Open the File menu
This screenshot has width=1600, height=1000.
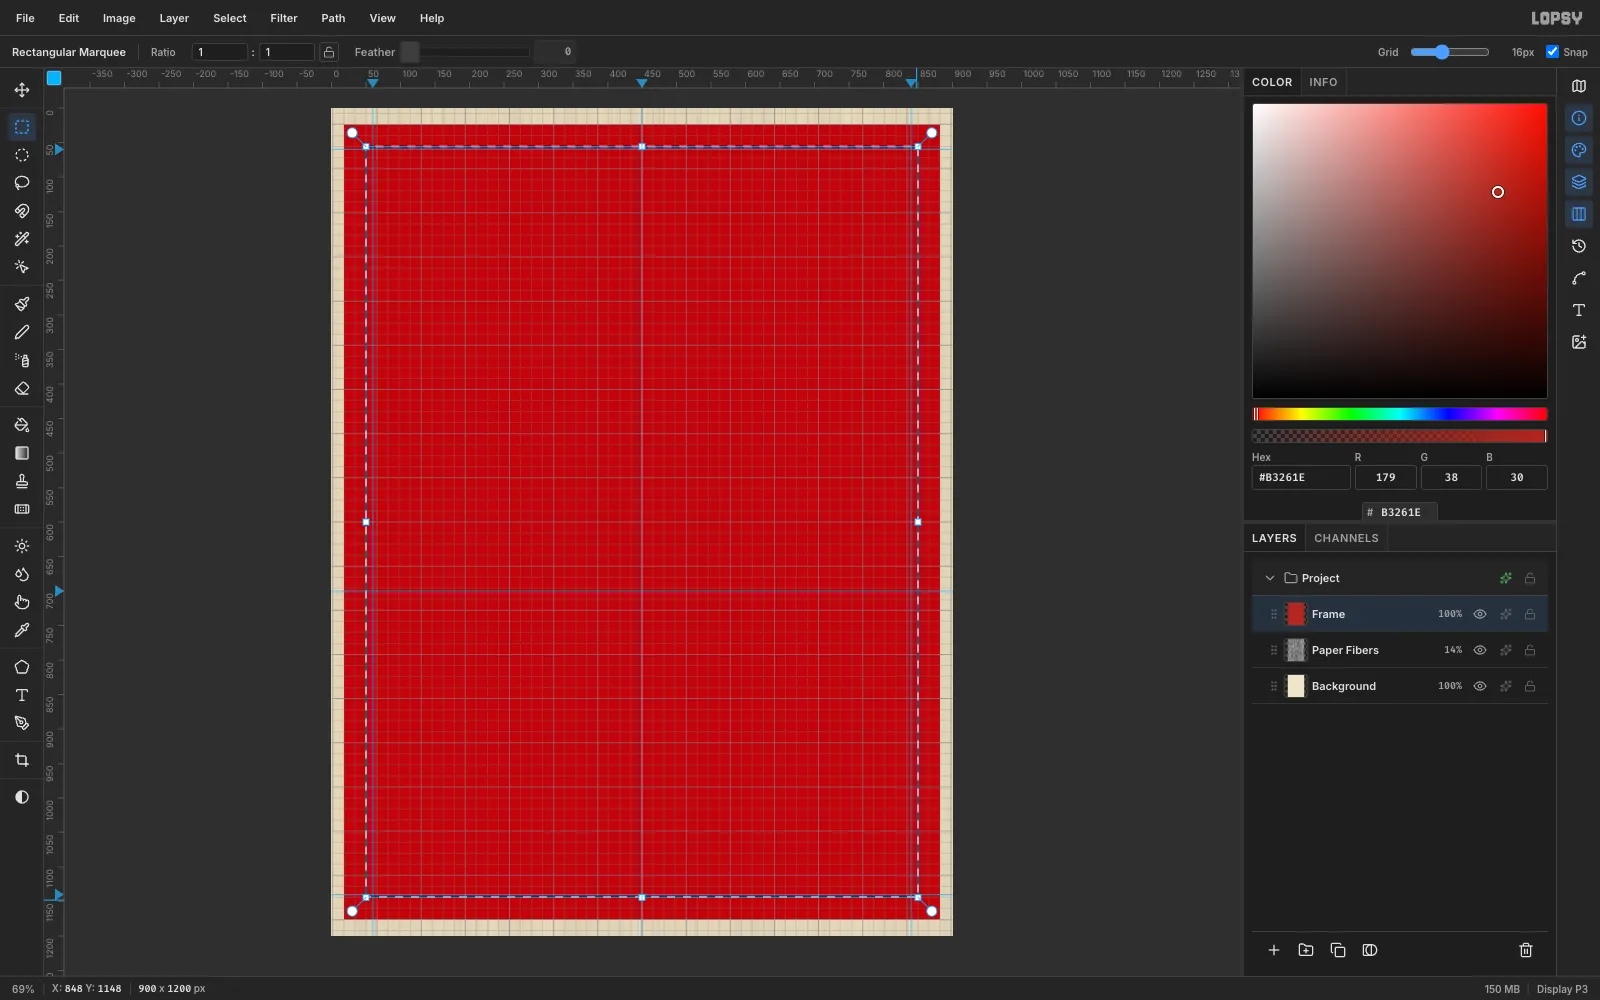25,18
